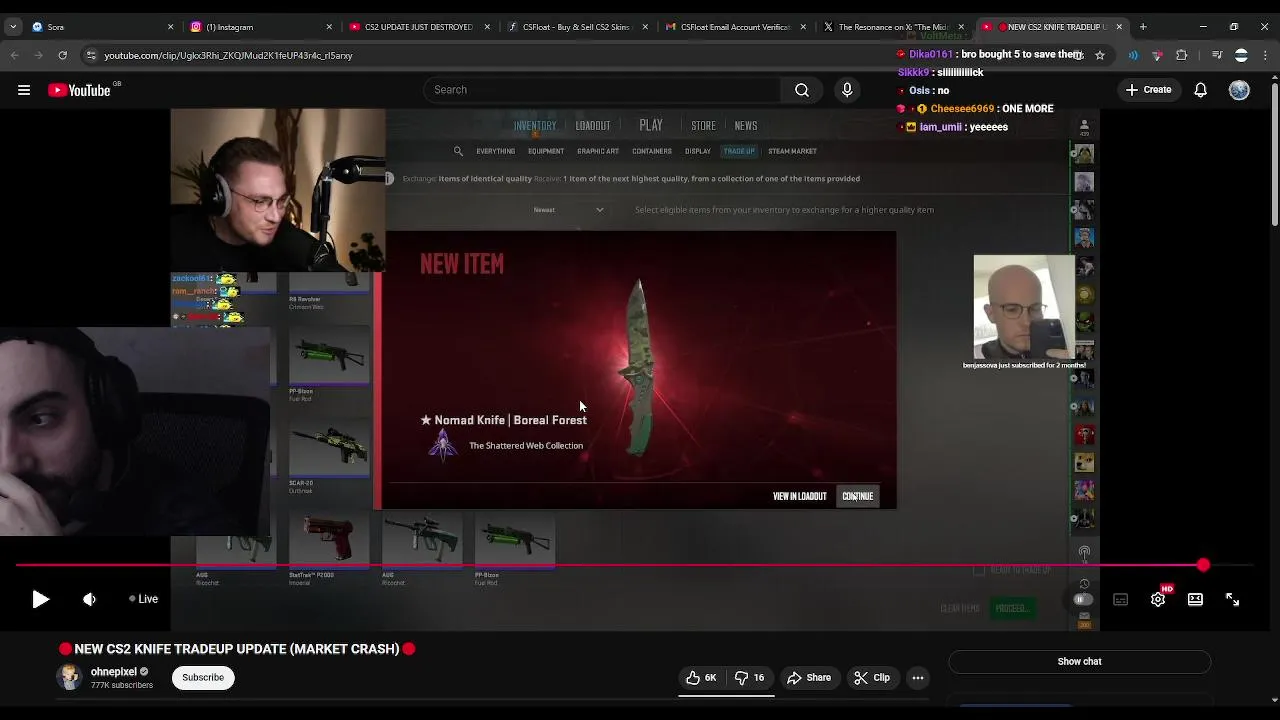Open browser media controls icon

tap(1216, 56)
